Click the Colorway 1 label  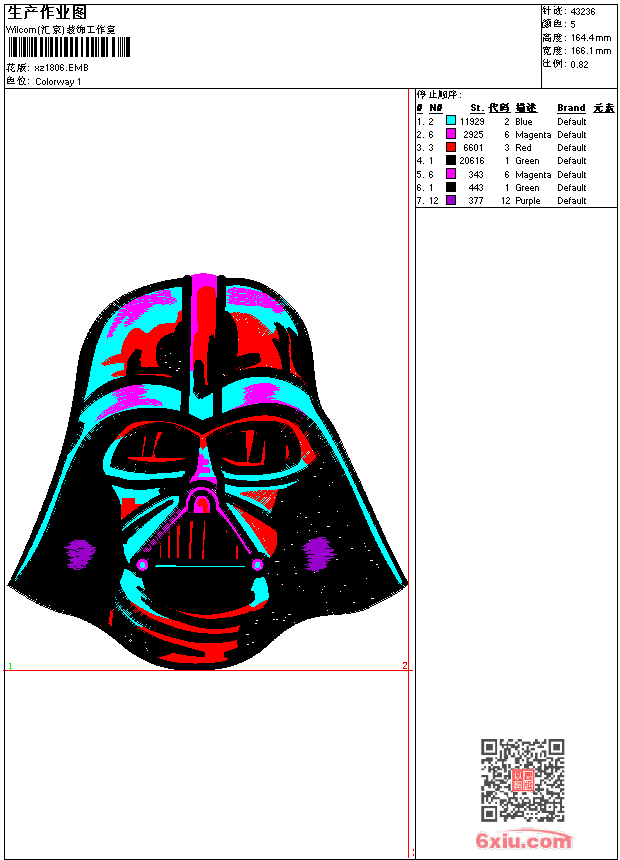pyautogui.click(x=58, y=82)
